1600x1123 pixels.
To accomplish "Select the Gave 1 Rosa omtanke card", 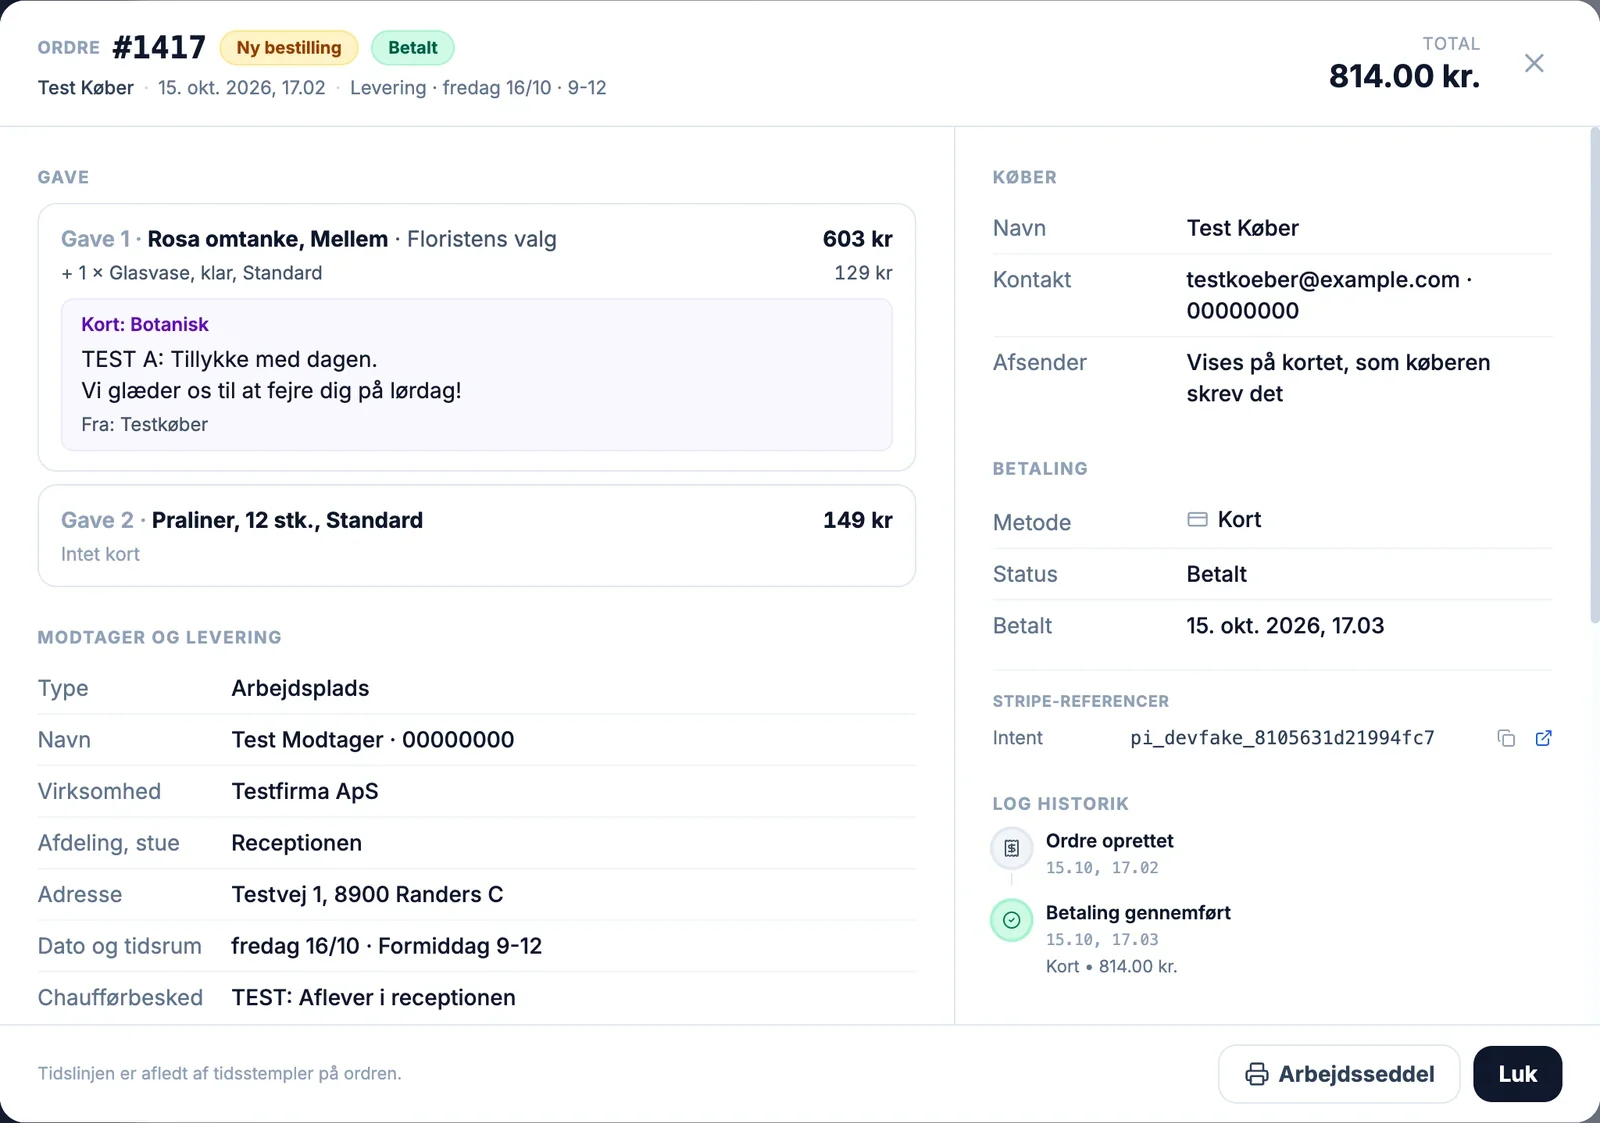I will pos(477,337).
